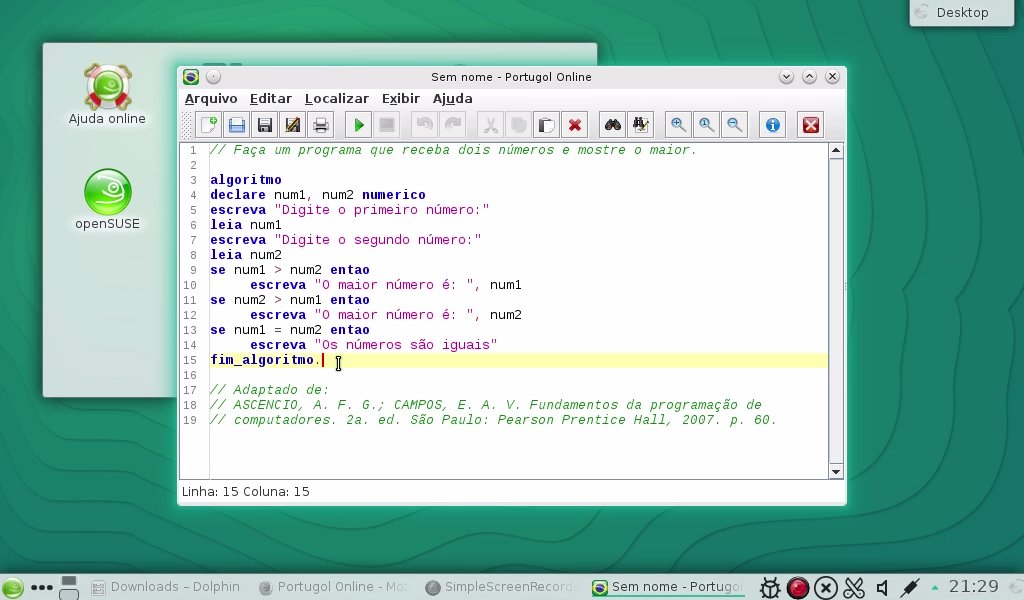
Task: Open the volume speaker tray icon
Action: point(882,588)
